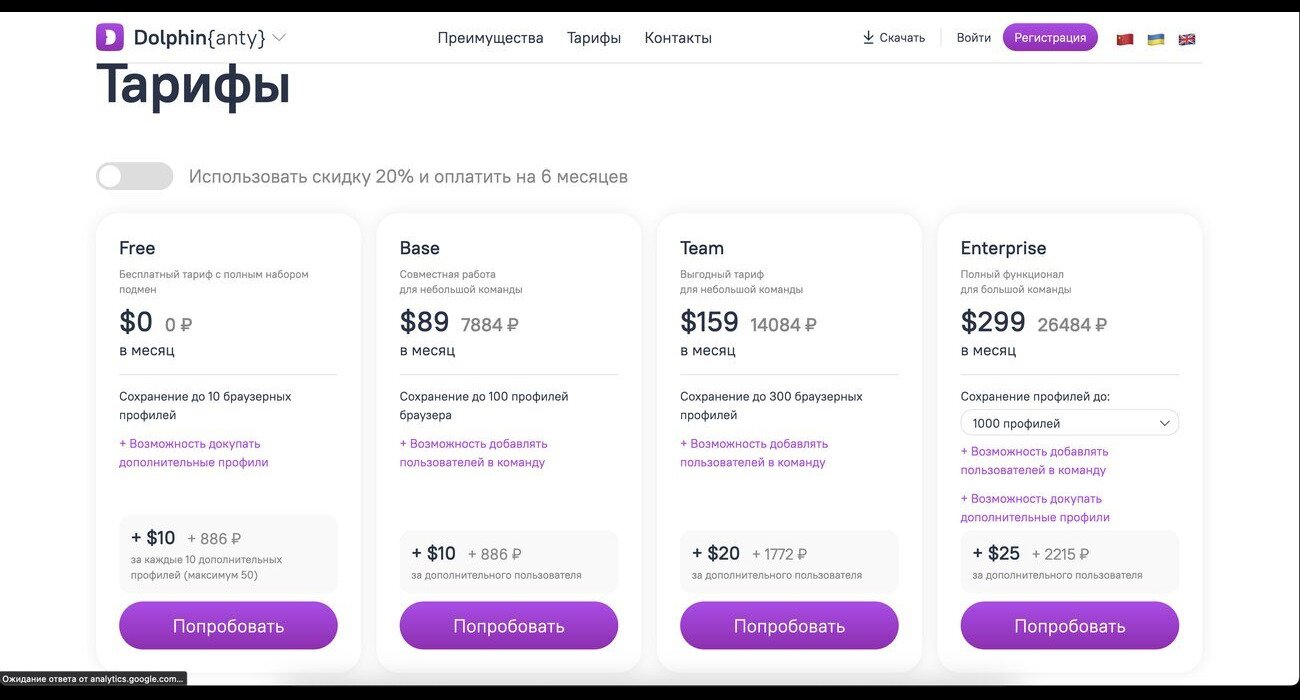Click the Войти login link

(973, 38)
